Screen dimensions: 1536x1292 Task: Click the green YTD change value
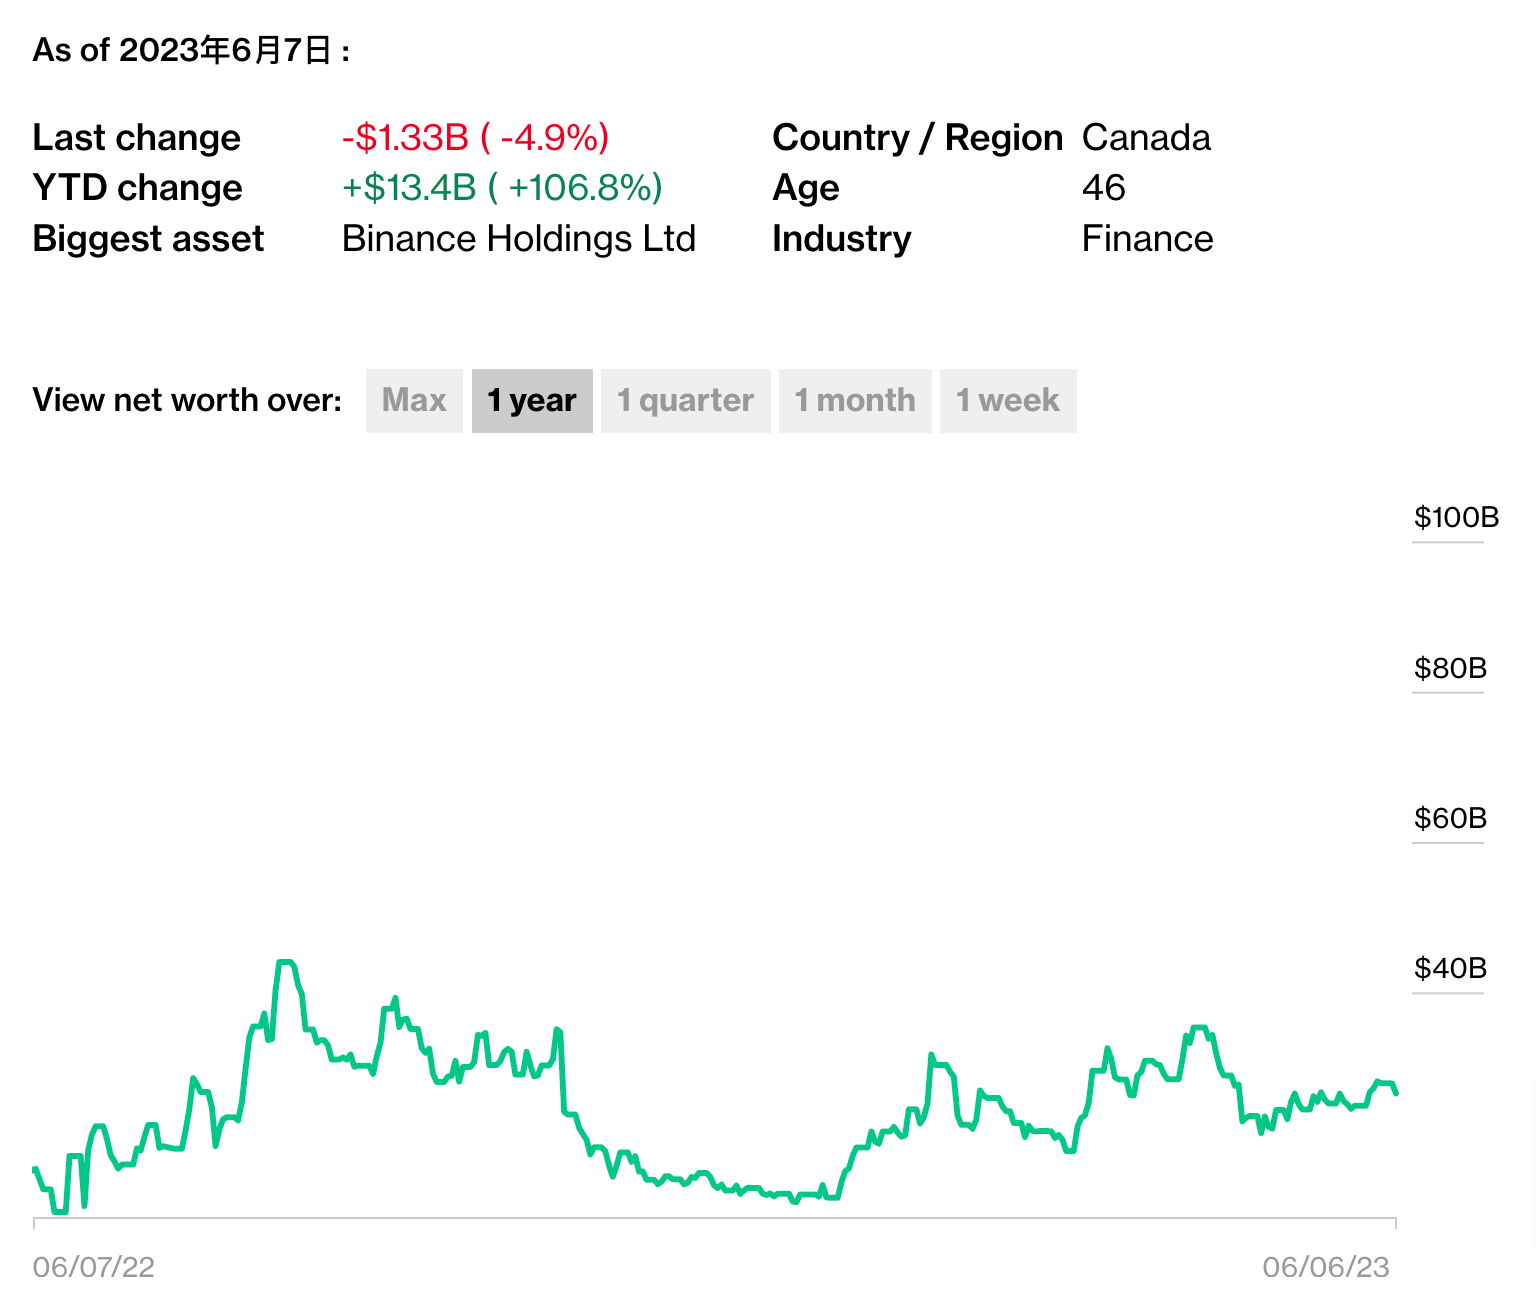click(x=502, y=188)
